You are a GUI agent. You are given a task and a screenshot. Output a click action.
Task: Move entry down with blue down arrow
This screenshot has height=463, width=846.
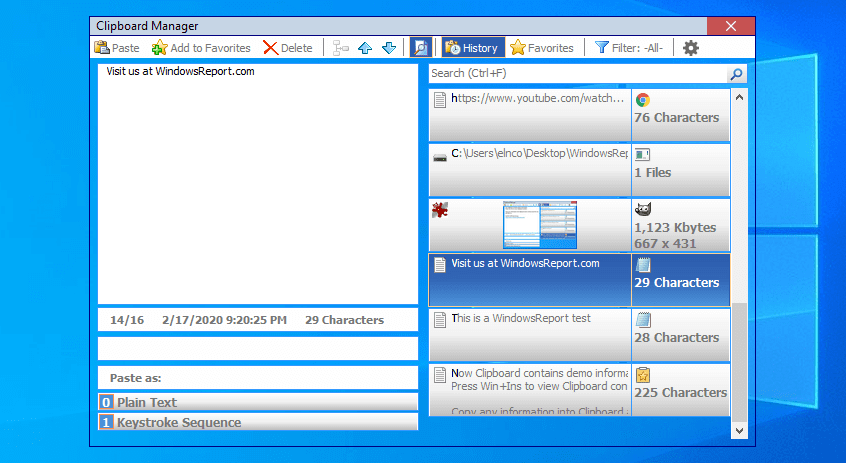click(389, 48)
